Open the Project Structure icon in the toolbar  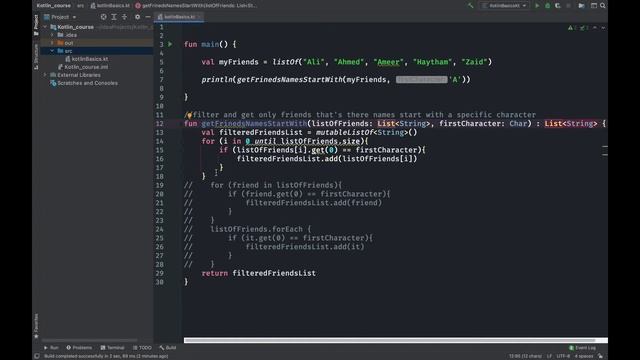click(x=594, y=6)
